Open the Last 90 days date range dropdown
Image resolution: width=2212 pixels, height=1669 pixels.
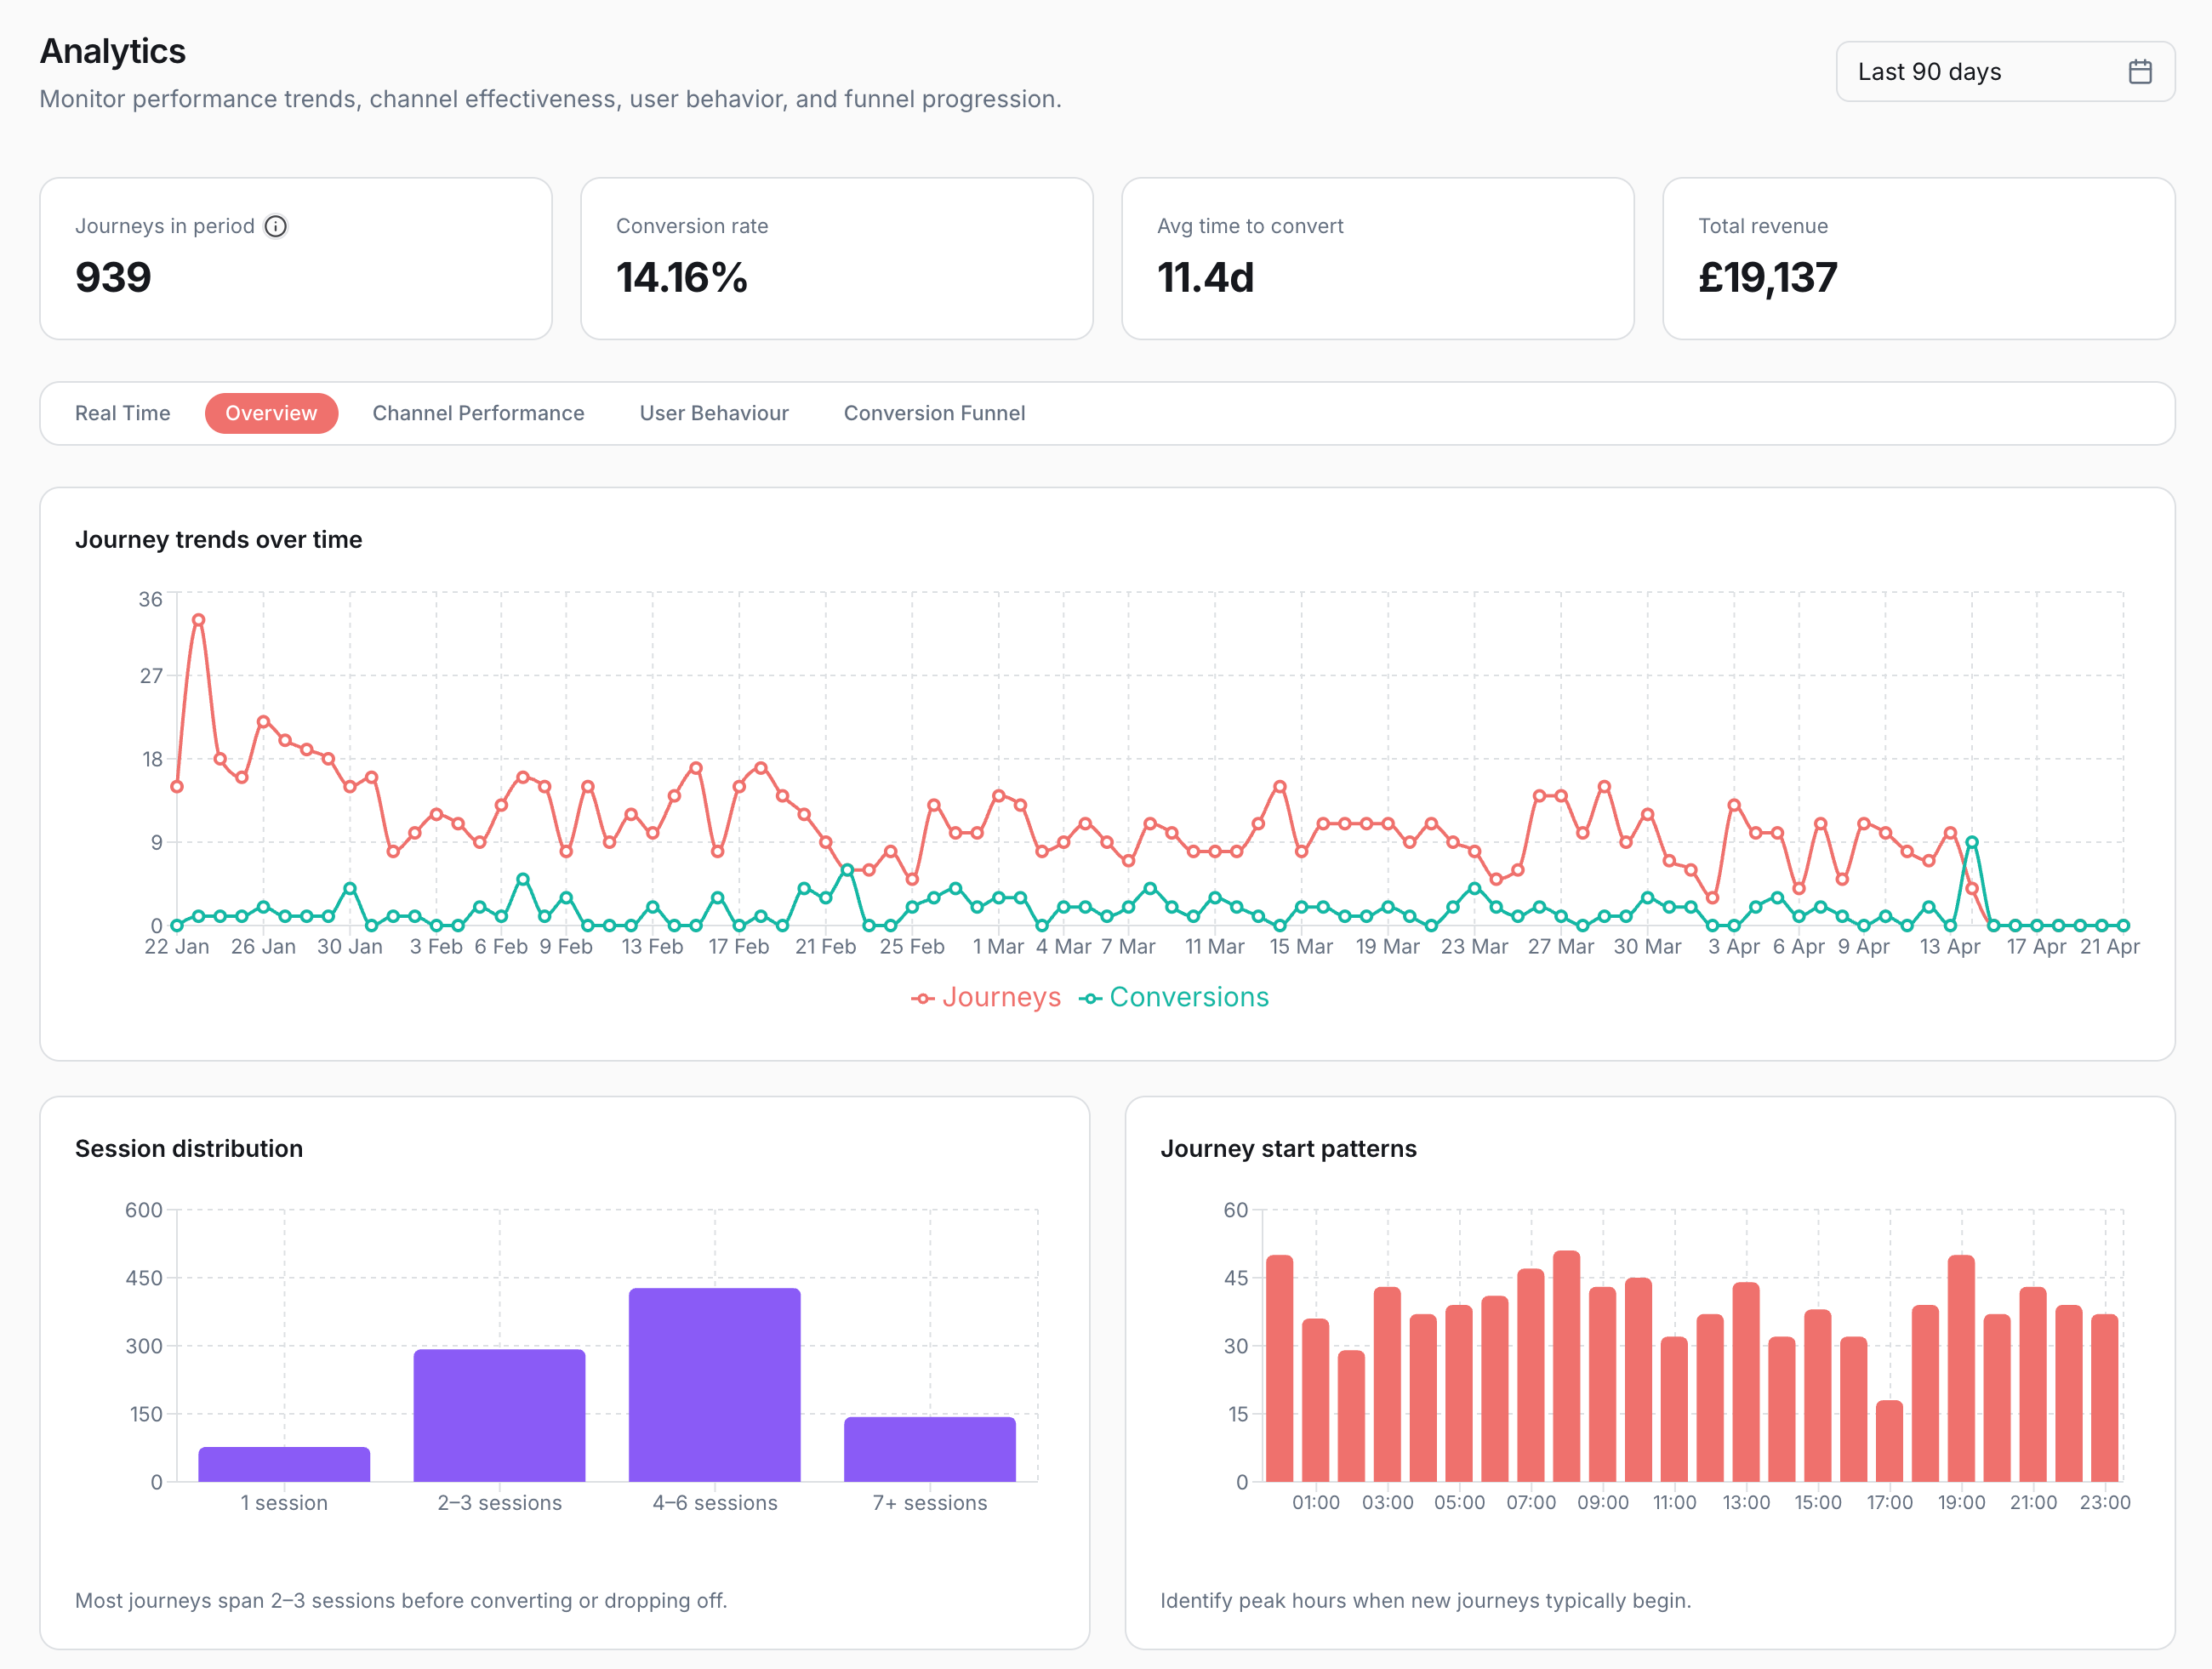[2004, 71]
